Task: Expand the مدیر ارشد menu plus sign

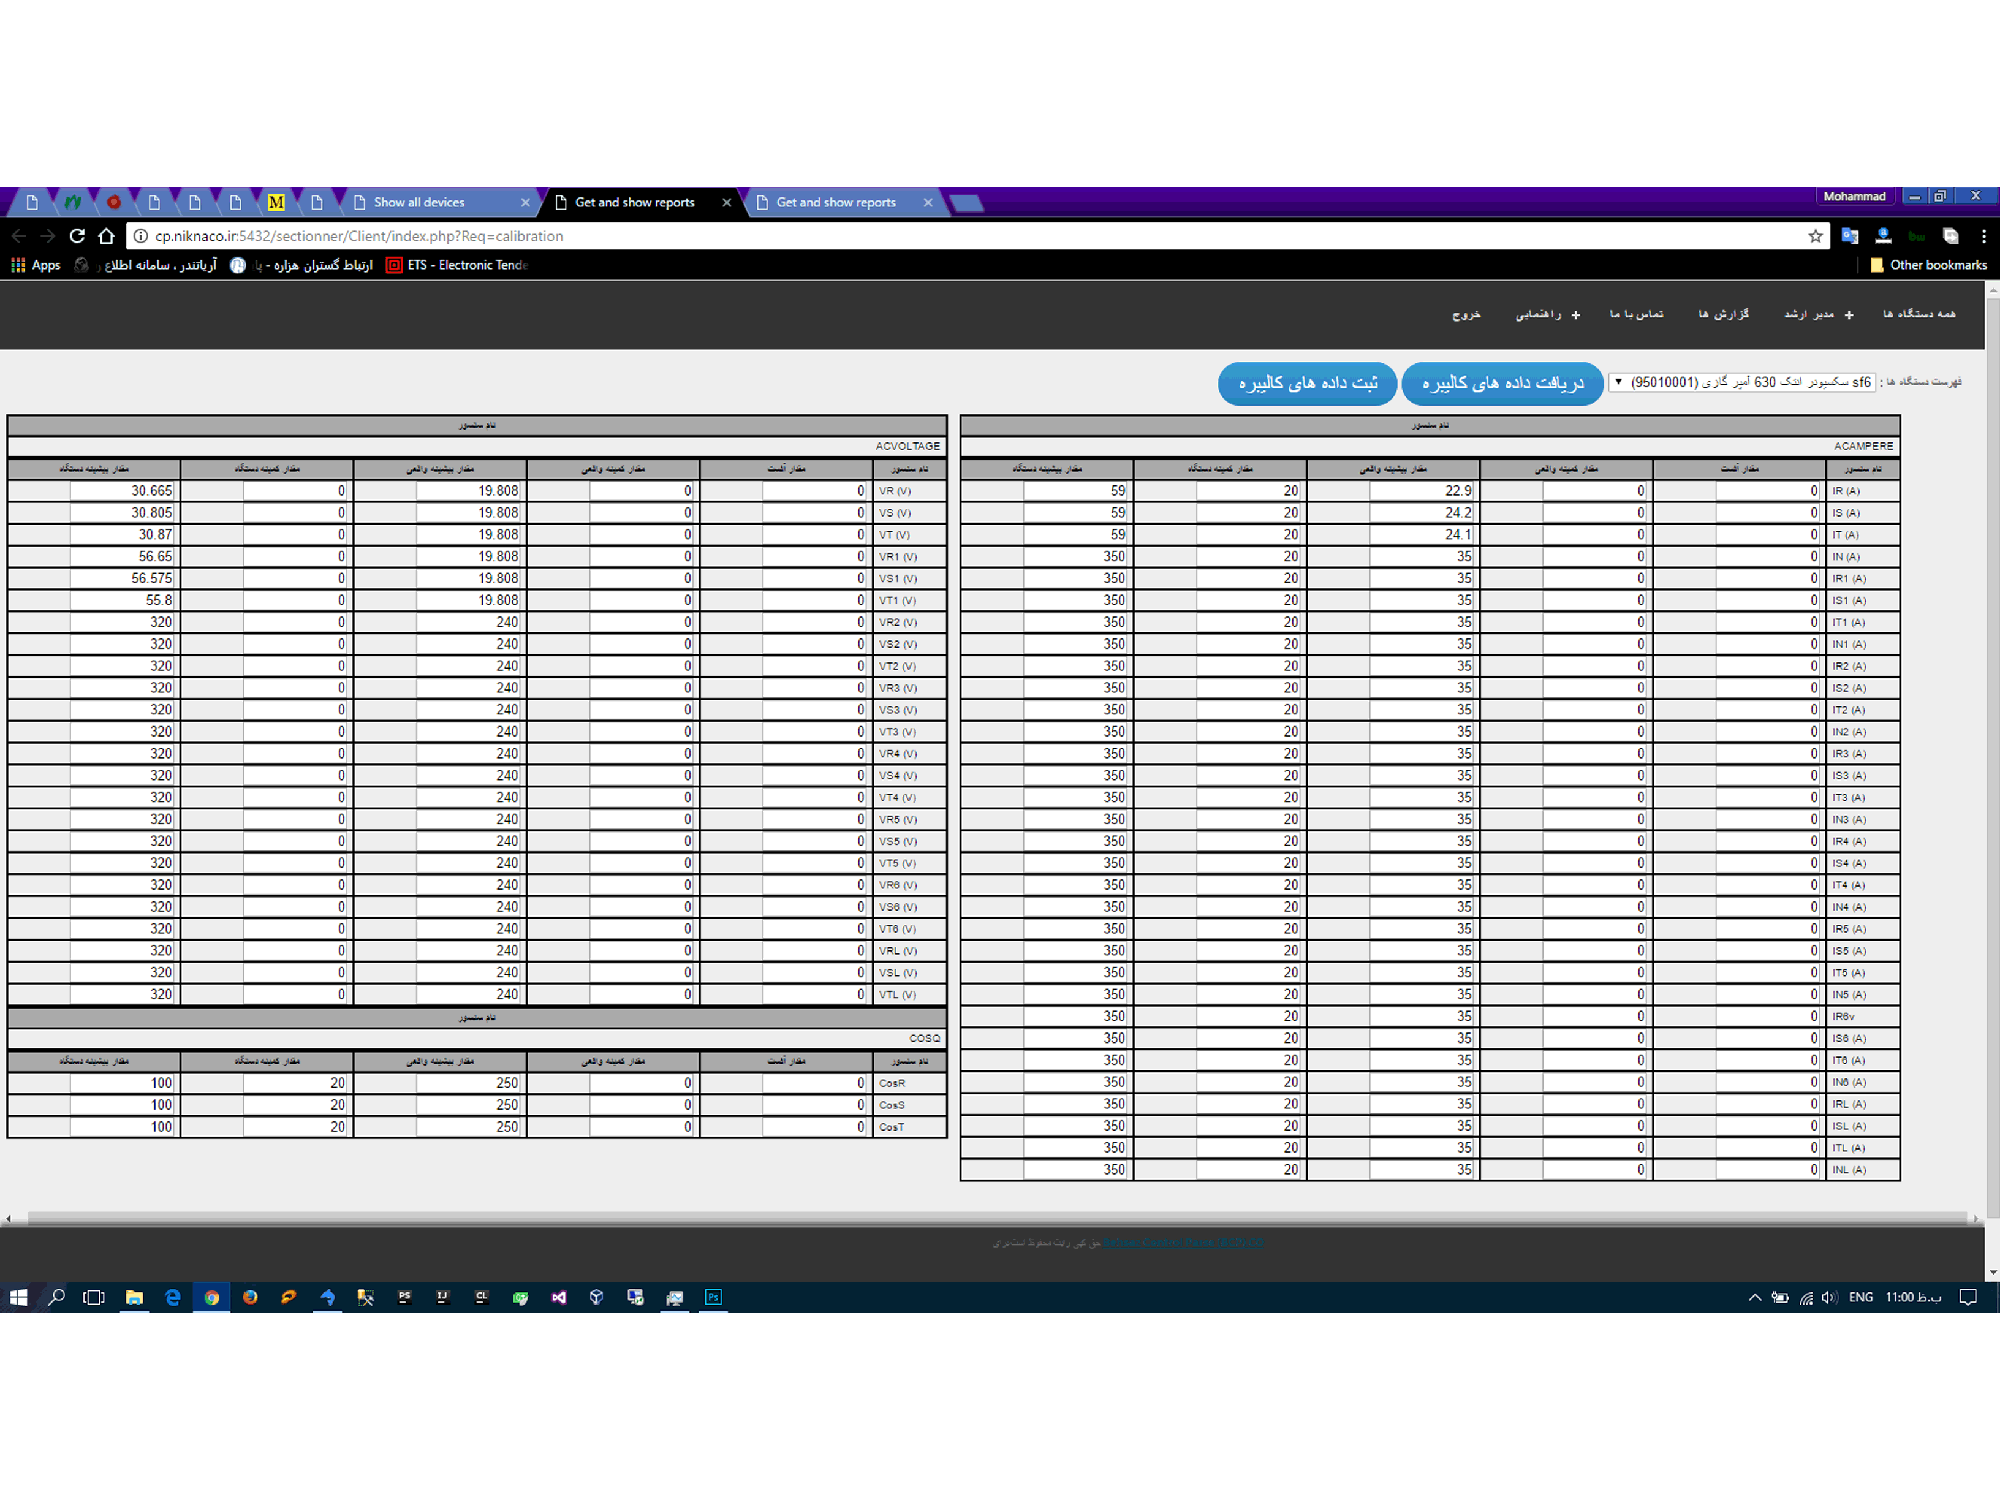Action: point(1849,315)
